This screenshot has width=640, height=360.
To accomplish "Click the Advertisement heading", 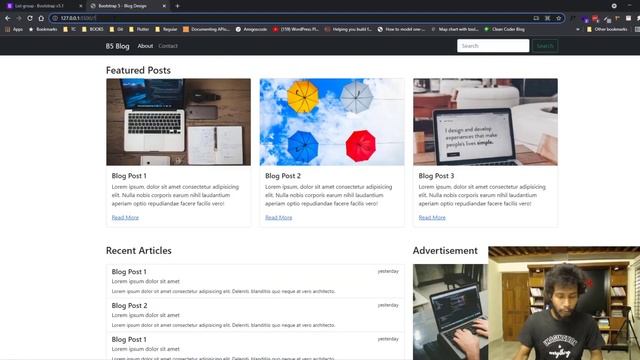I will pyautogui.click(x=445, y=251).
